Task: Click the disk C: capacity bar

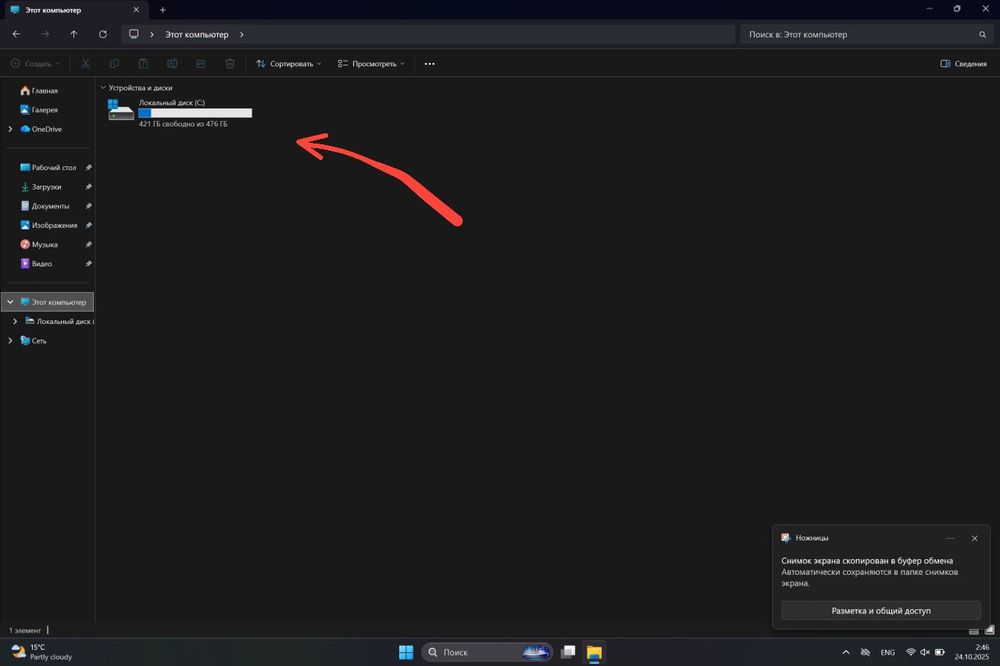Action: click(195, 113)
